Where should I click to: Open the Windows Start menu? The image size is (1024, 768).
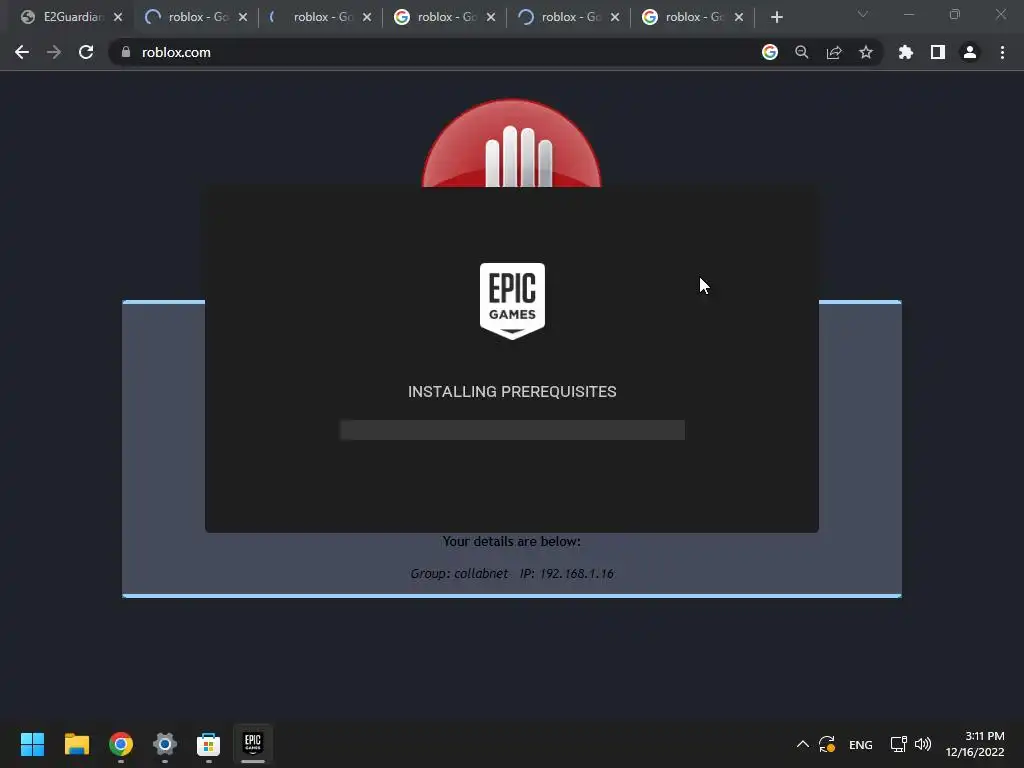pyautogui.click(x=32, y=744)
